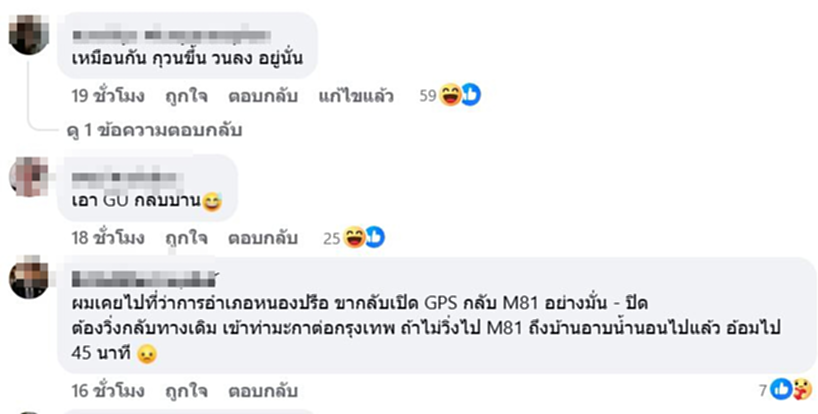This screenshot has width=818, height=414.
Task: Click the laughing reaction emoji showing 59
Action: coord(451,96)
